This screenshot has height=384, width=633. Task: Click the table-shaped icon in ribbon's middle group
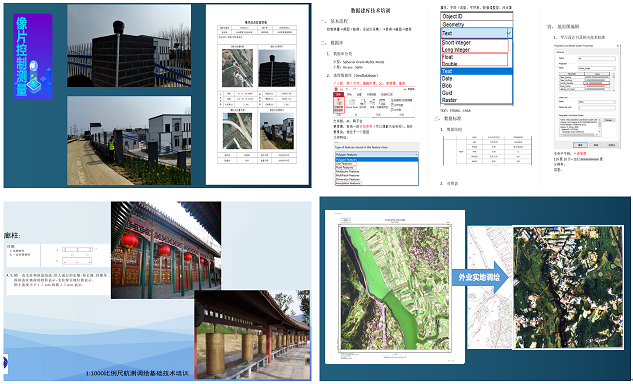pyautogui.click(x=383, y=104)
